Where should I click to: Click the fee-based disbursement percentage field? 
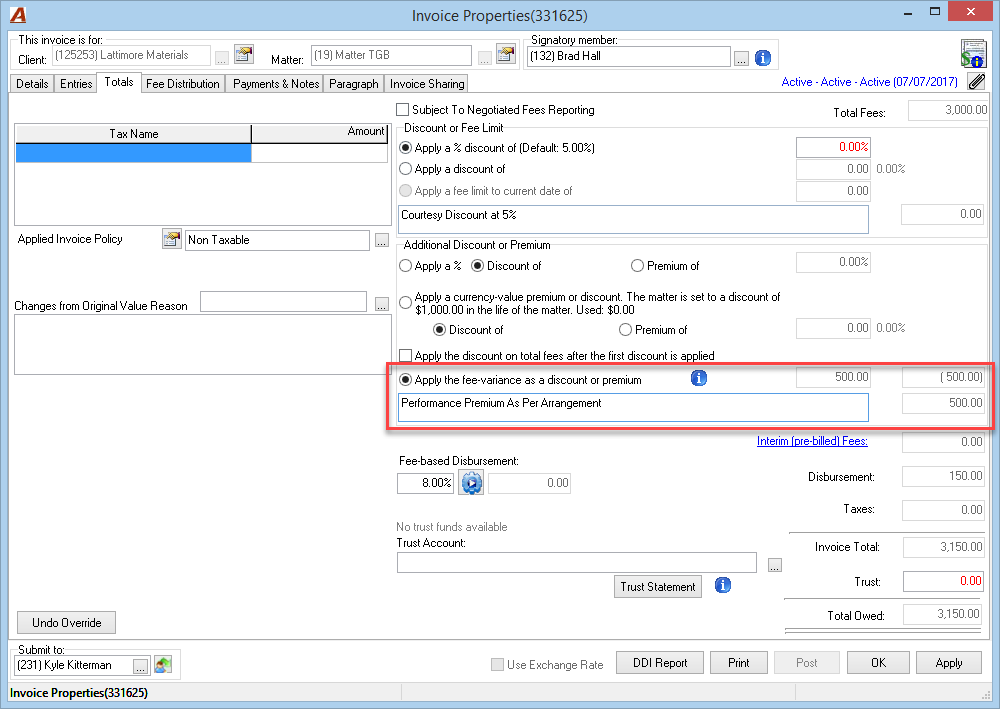point(425,483)
